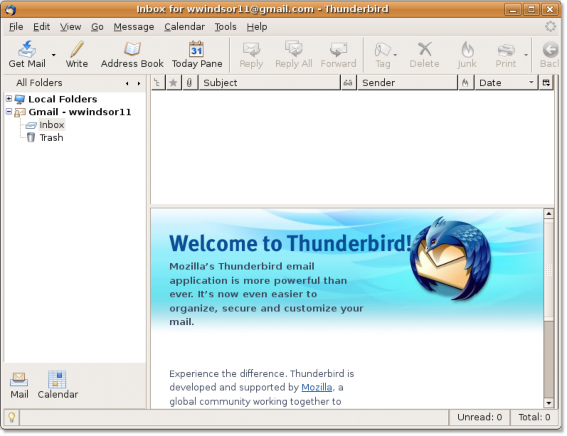Click the Tag toolbar button
Image resolution: width=567 pixels, height=436 pixels.
click(x=383, y=54)
